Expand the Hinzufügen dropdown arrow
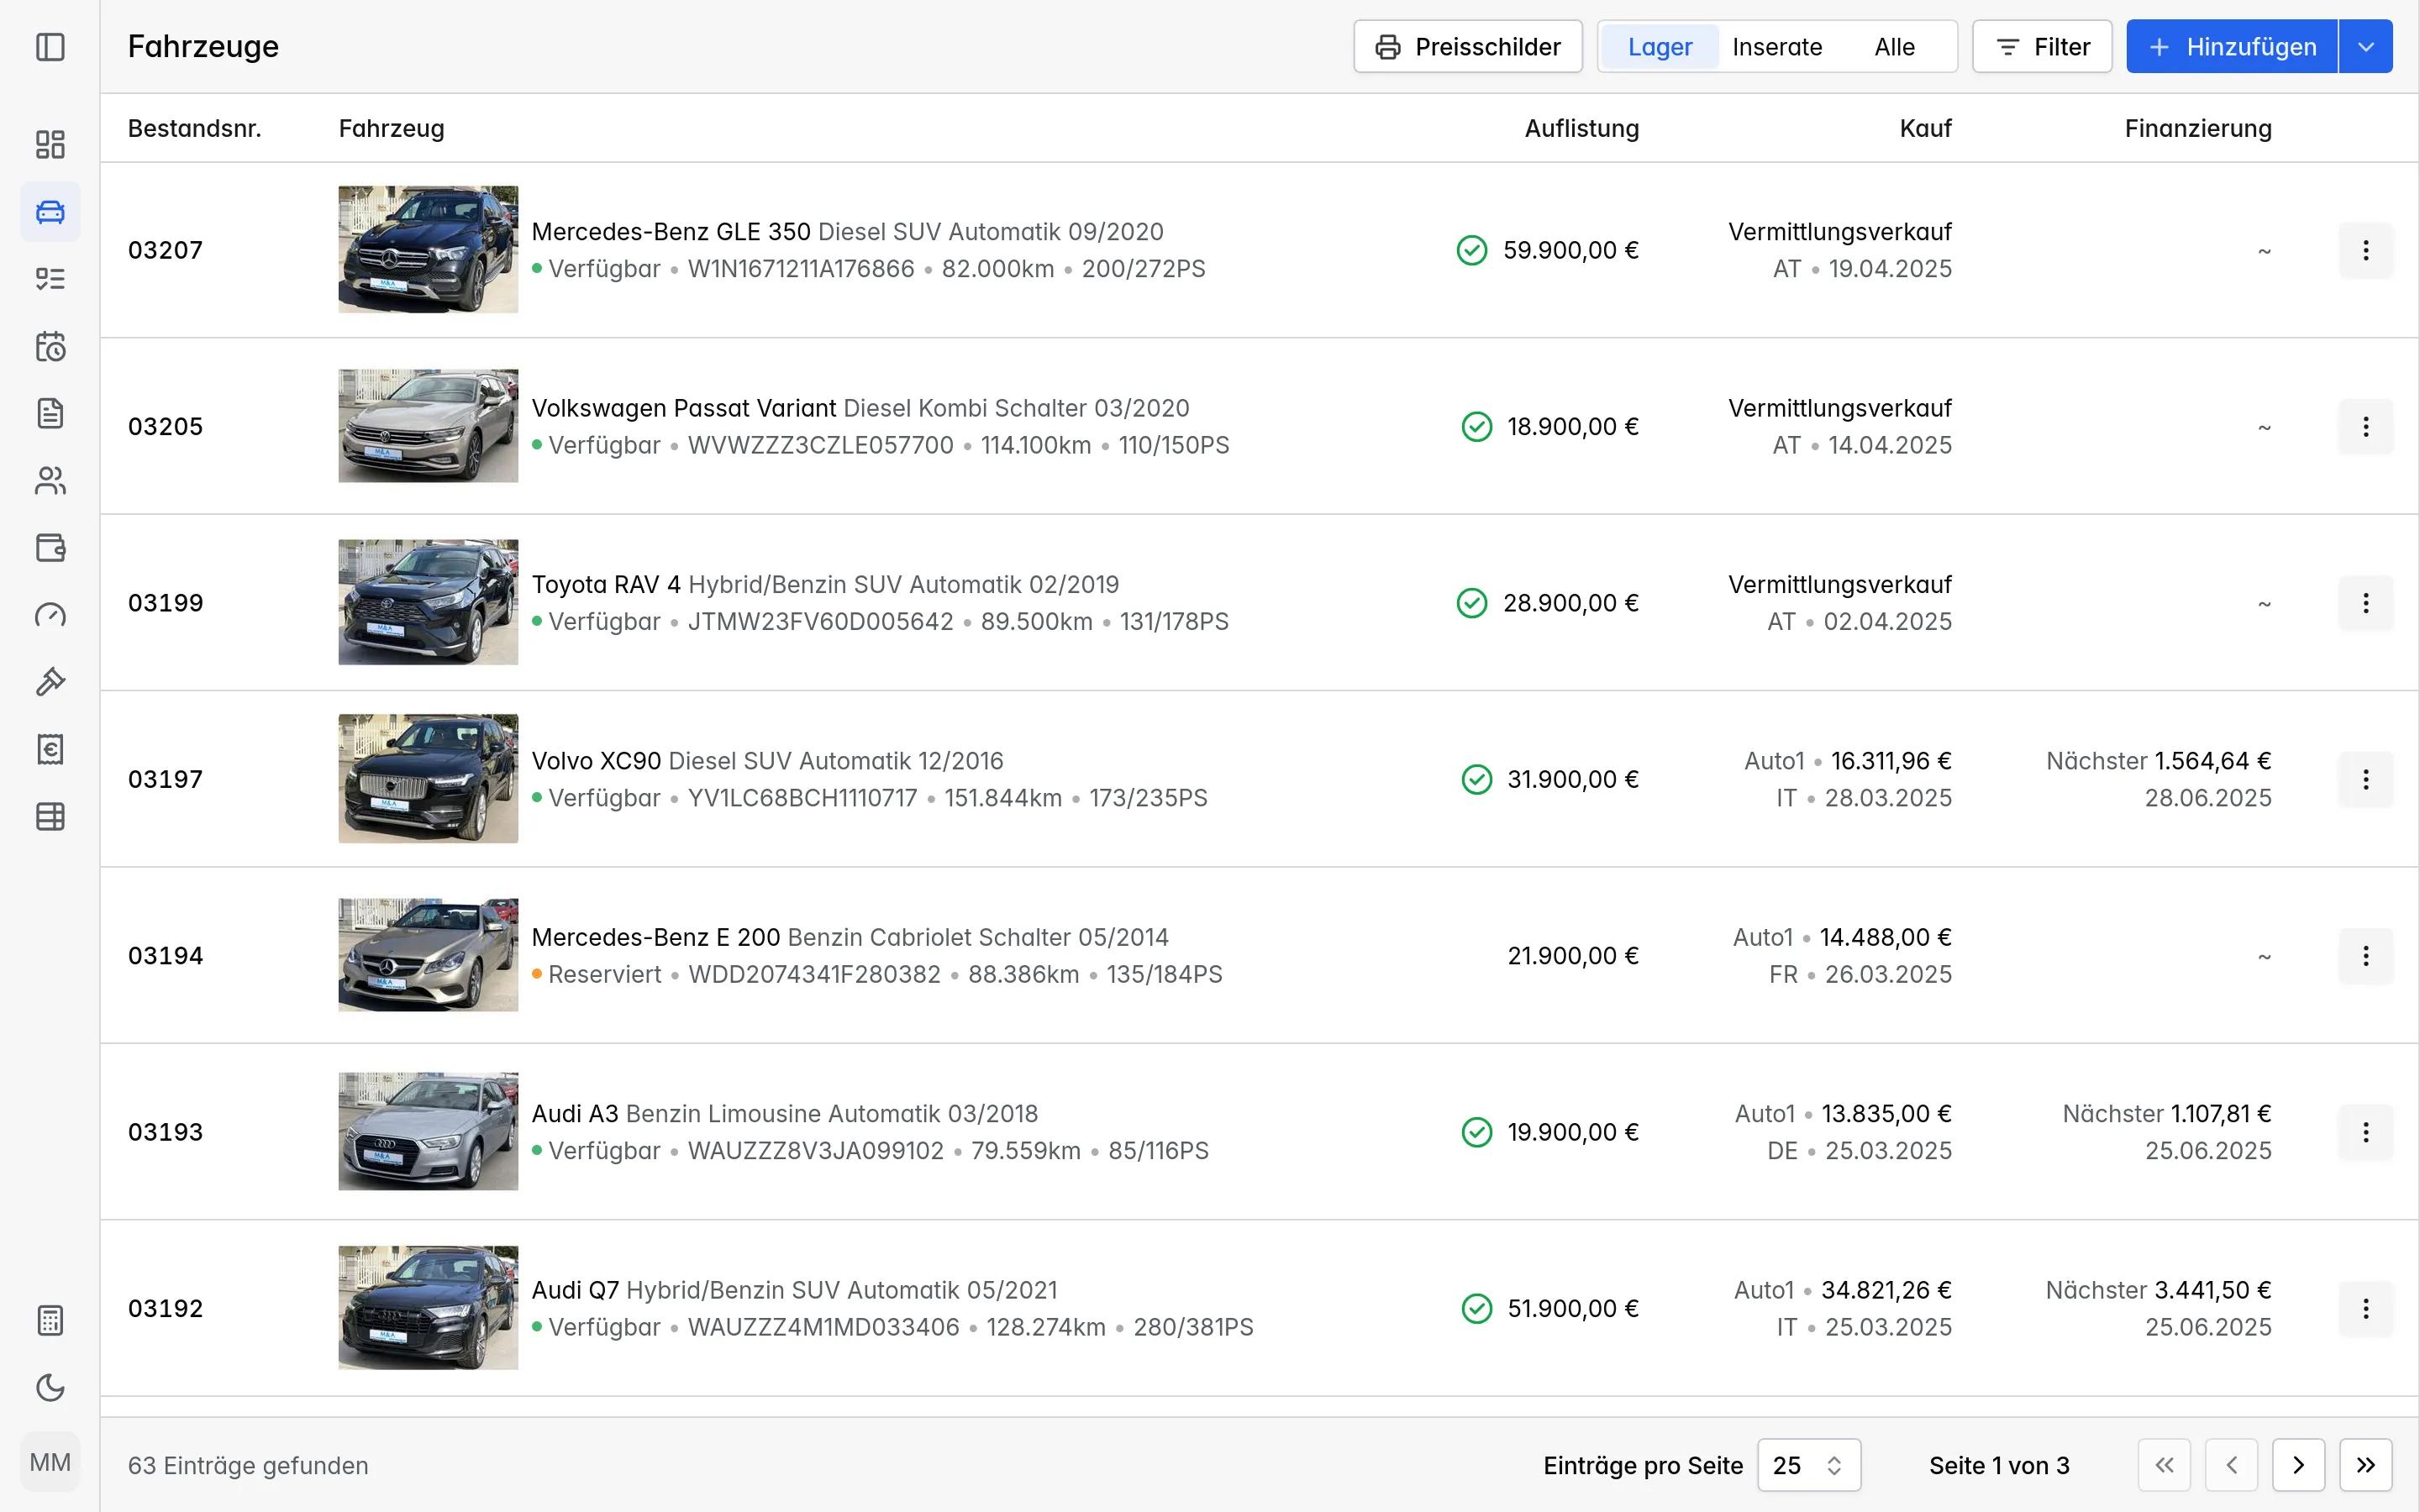2420x1512 pixels. tap(2366, 47)
